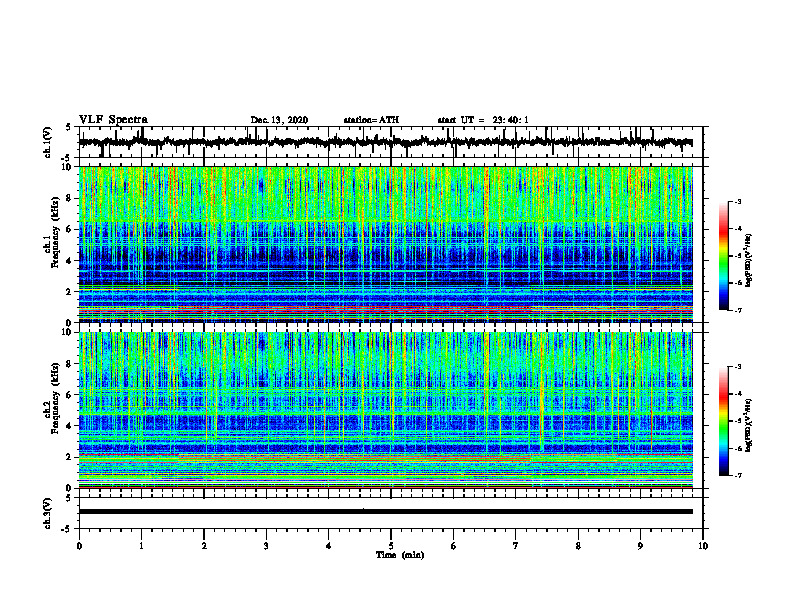792x612 pixels.
Task: Click the '-7' label on ch.1 color bar
Action: 737,310
